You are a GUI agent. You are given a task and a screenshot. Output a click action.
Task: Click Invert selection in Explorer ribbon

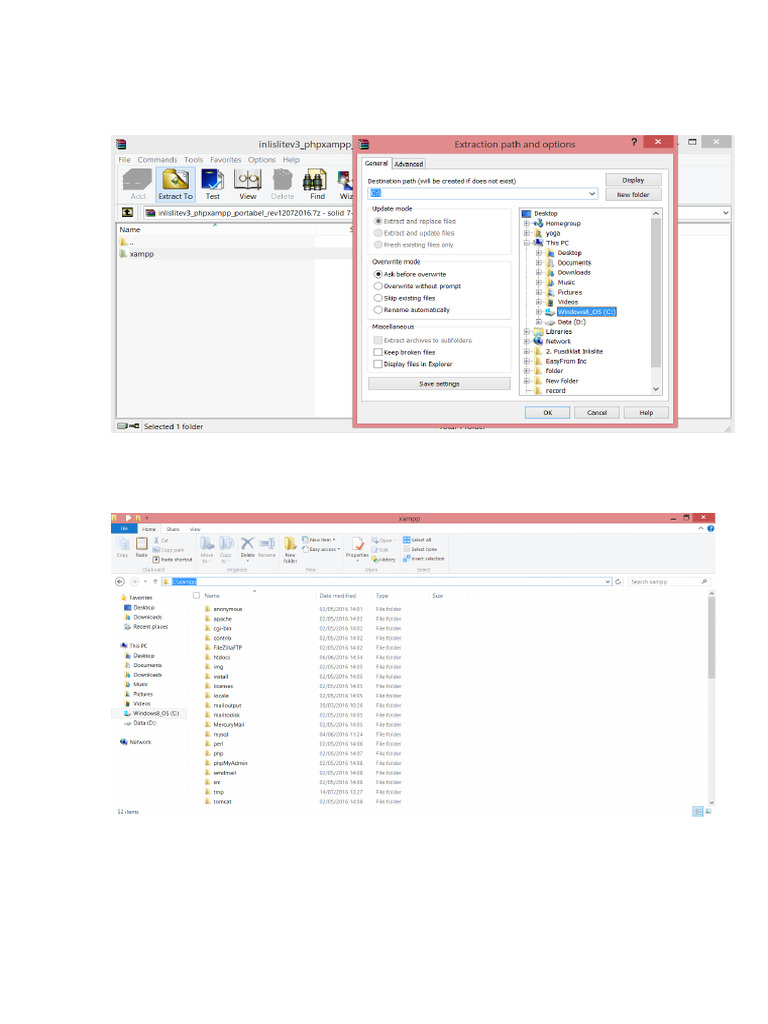(423, 558)
